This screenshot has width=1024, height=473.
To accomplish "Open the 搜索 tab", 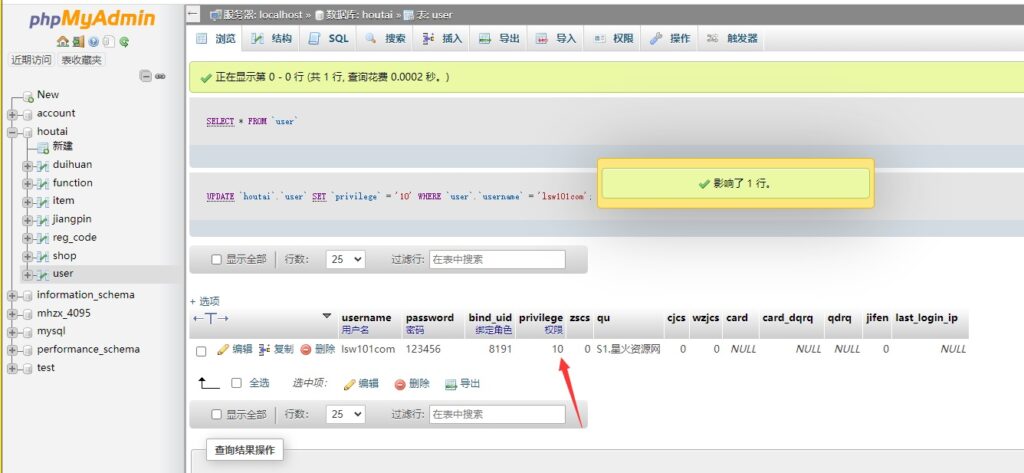I will (386, 39).
